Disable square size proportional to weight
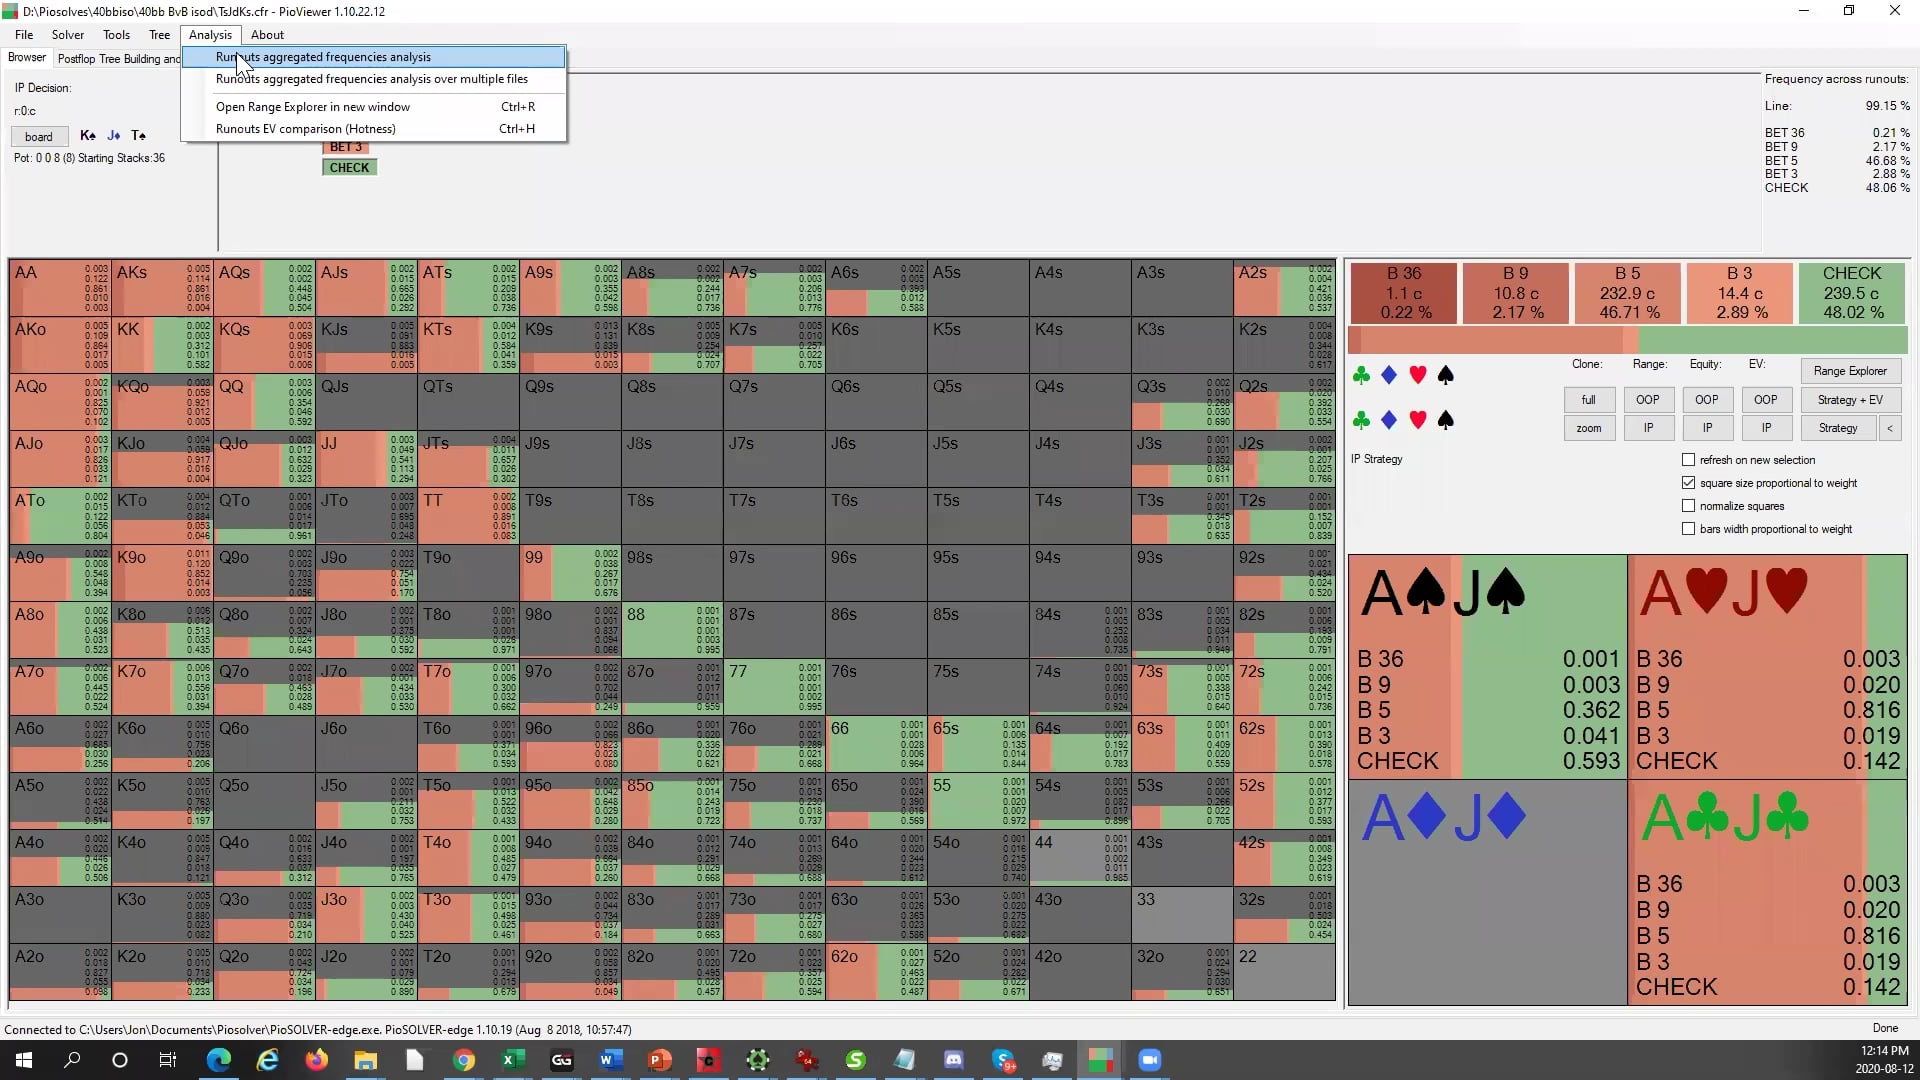This screenshot has width=1920, height=1080. 1689,482
